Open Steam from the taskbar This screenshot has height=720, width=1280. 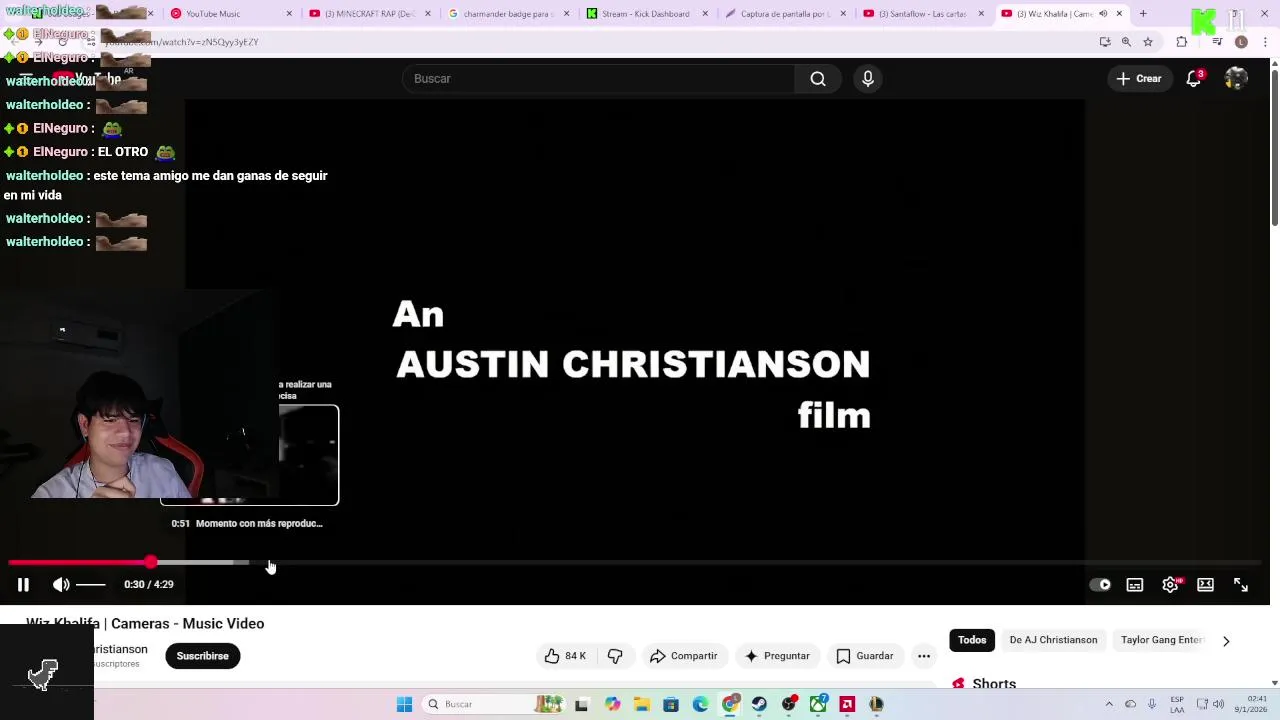pos(759,704)
